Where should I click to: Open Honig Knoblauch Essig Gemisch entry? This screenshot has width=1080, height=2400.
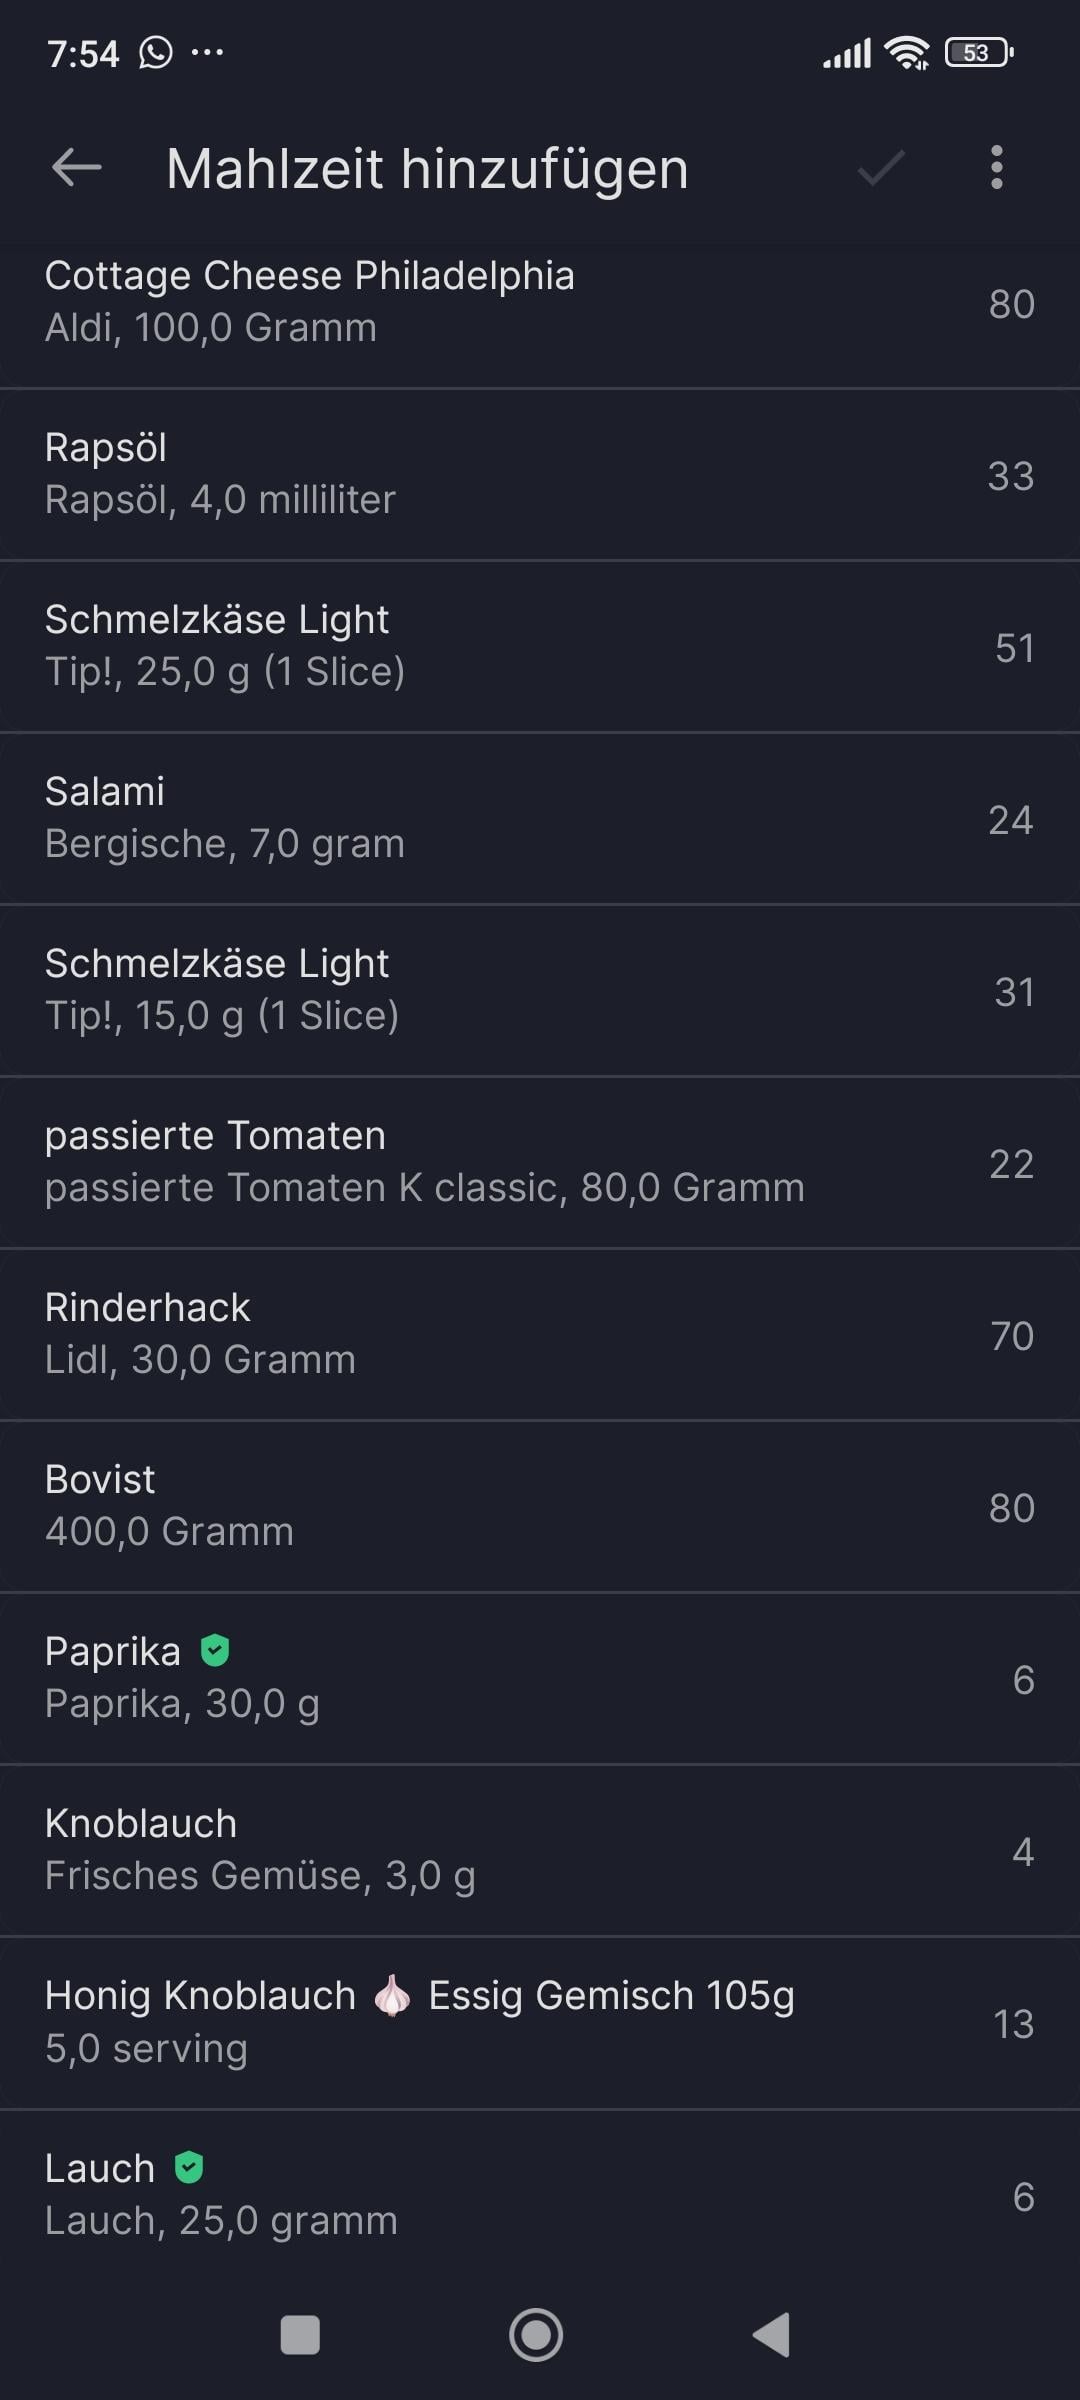point(540,2022)
